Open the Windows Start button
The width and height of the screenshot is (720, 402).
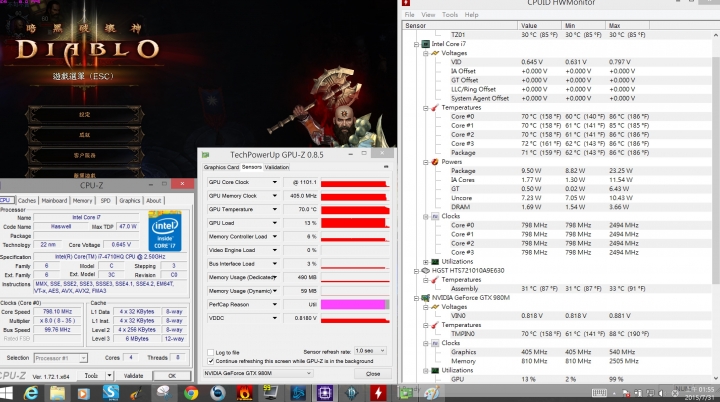point(6,393)
